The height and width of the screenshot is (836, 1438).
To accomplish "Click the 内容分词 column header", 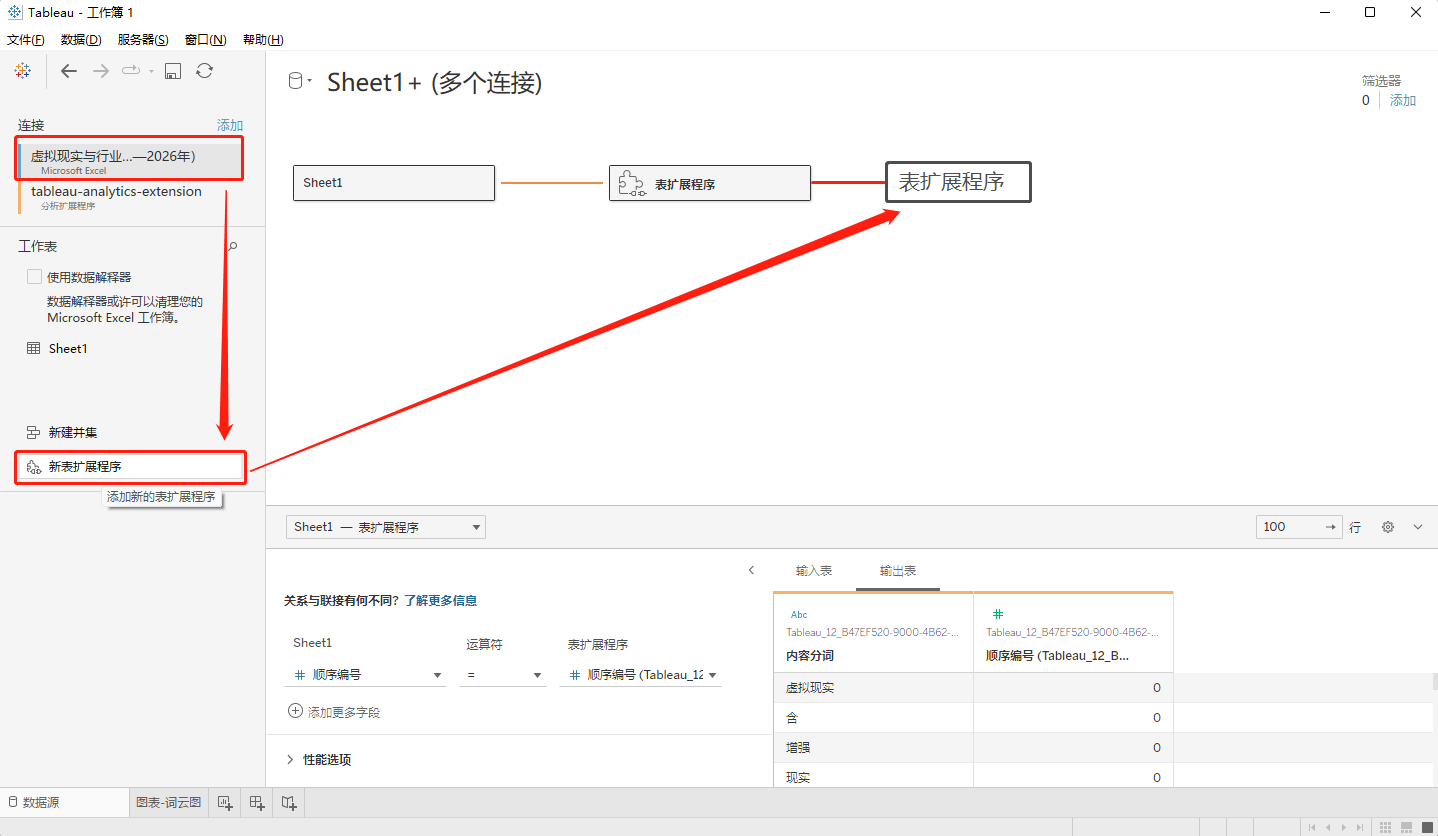I will pyautogui.click(x=810, y=656).
